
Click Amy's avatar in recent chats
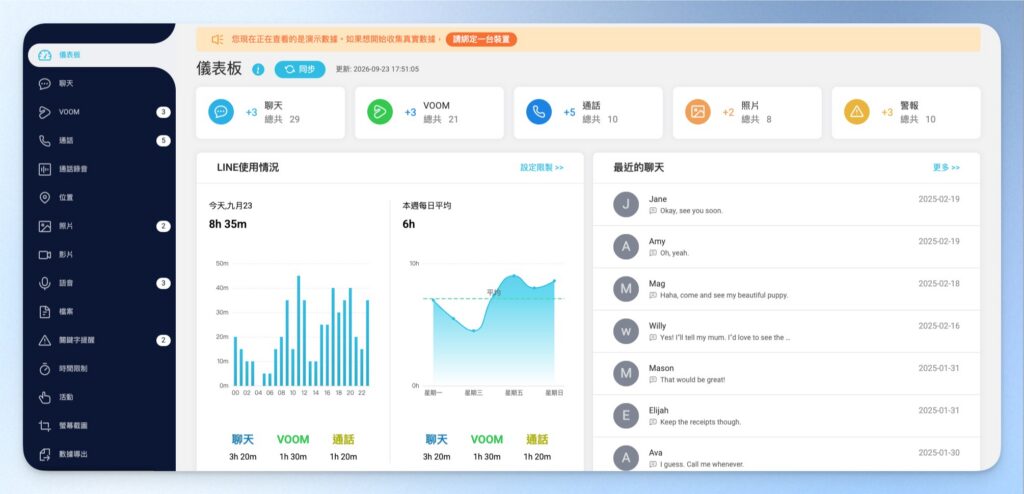(626, 247)
